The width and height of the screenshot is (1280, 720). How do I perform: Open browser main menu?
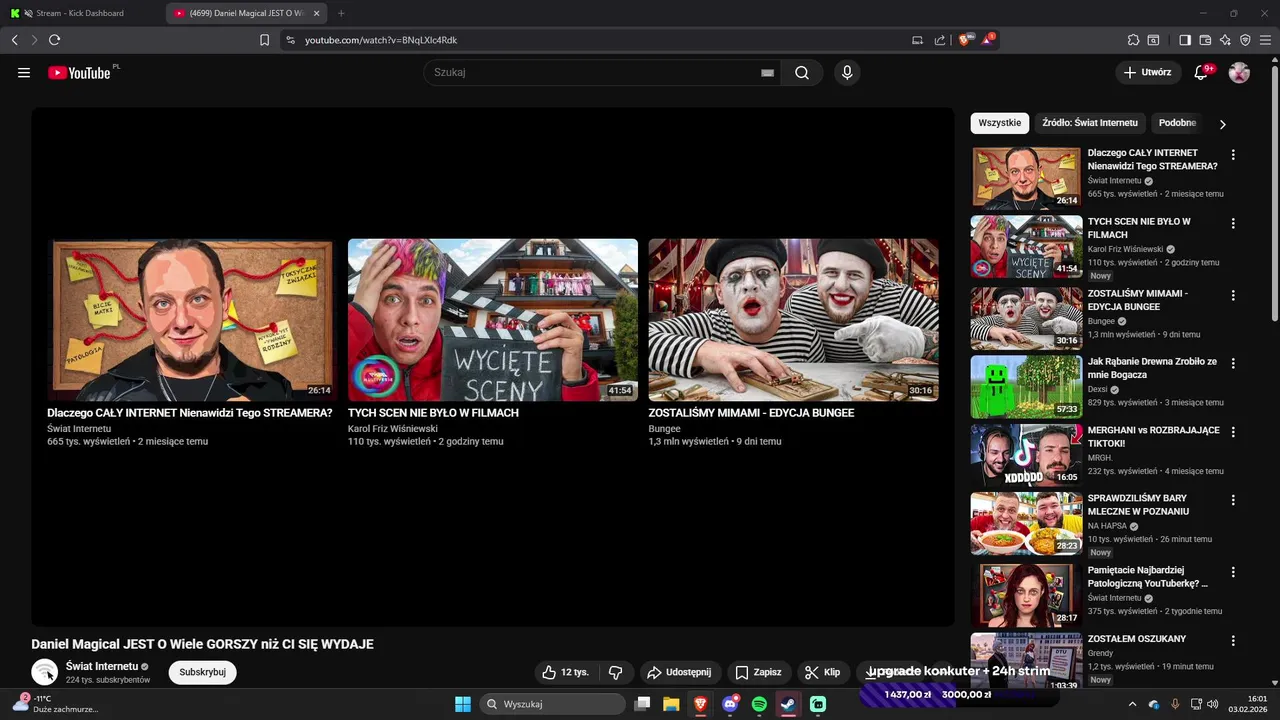tap(1265, 40)
